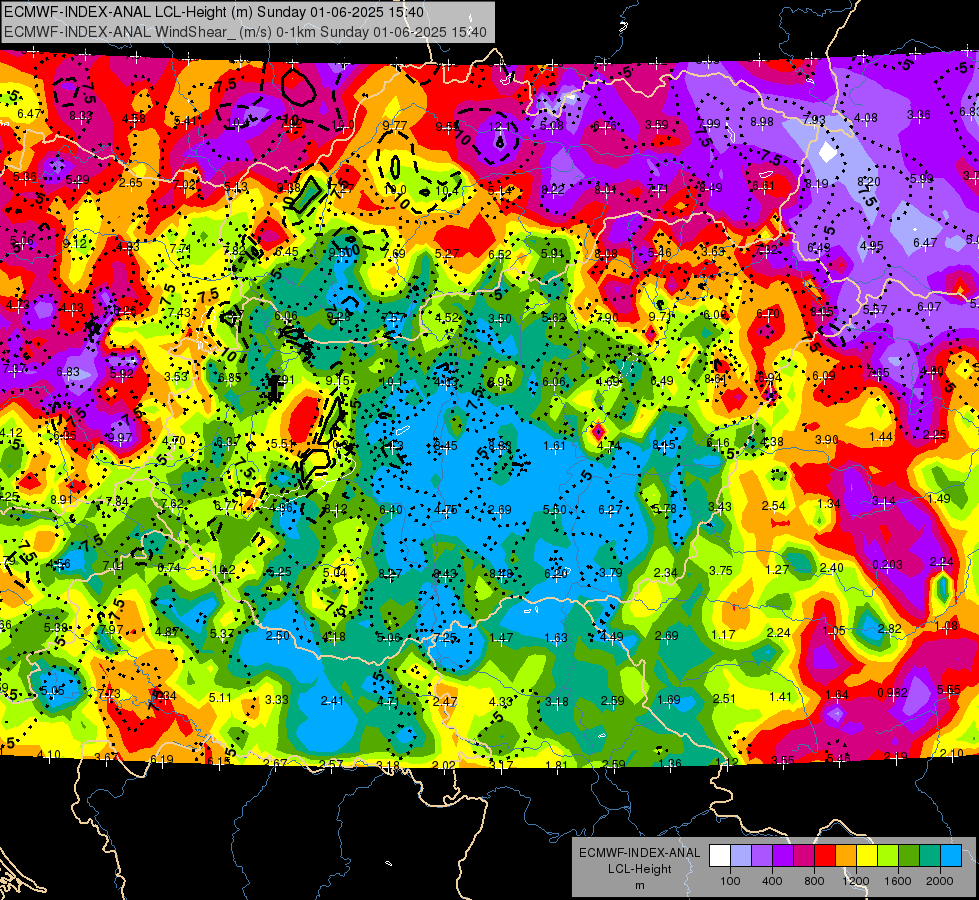Click the grid value '6.27'

[x=609, y=510]
